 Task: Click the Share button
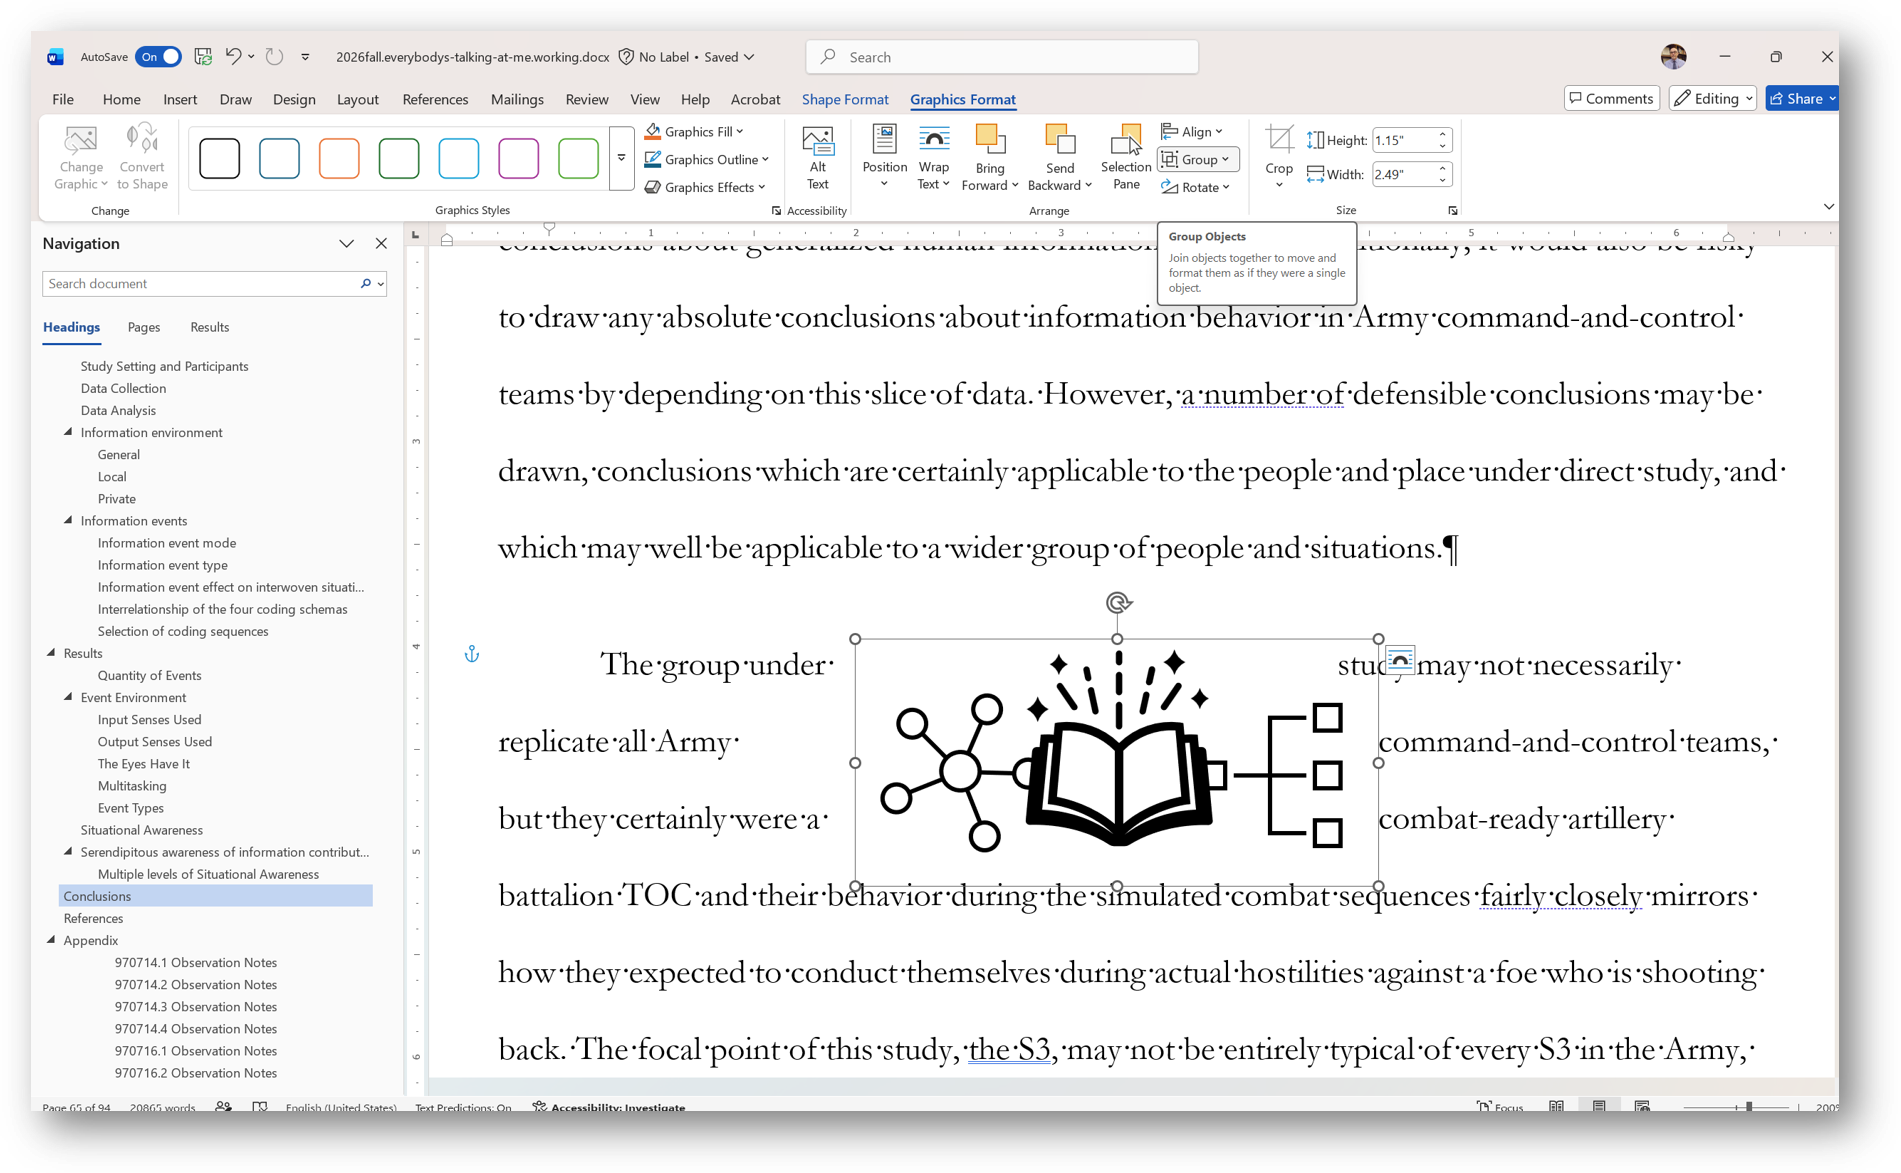tap(1802, 98)
